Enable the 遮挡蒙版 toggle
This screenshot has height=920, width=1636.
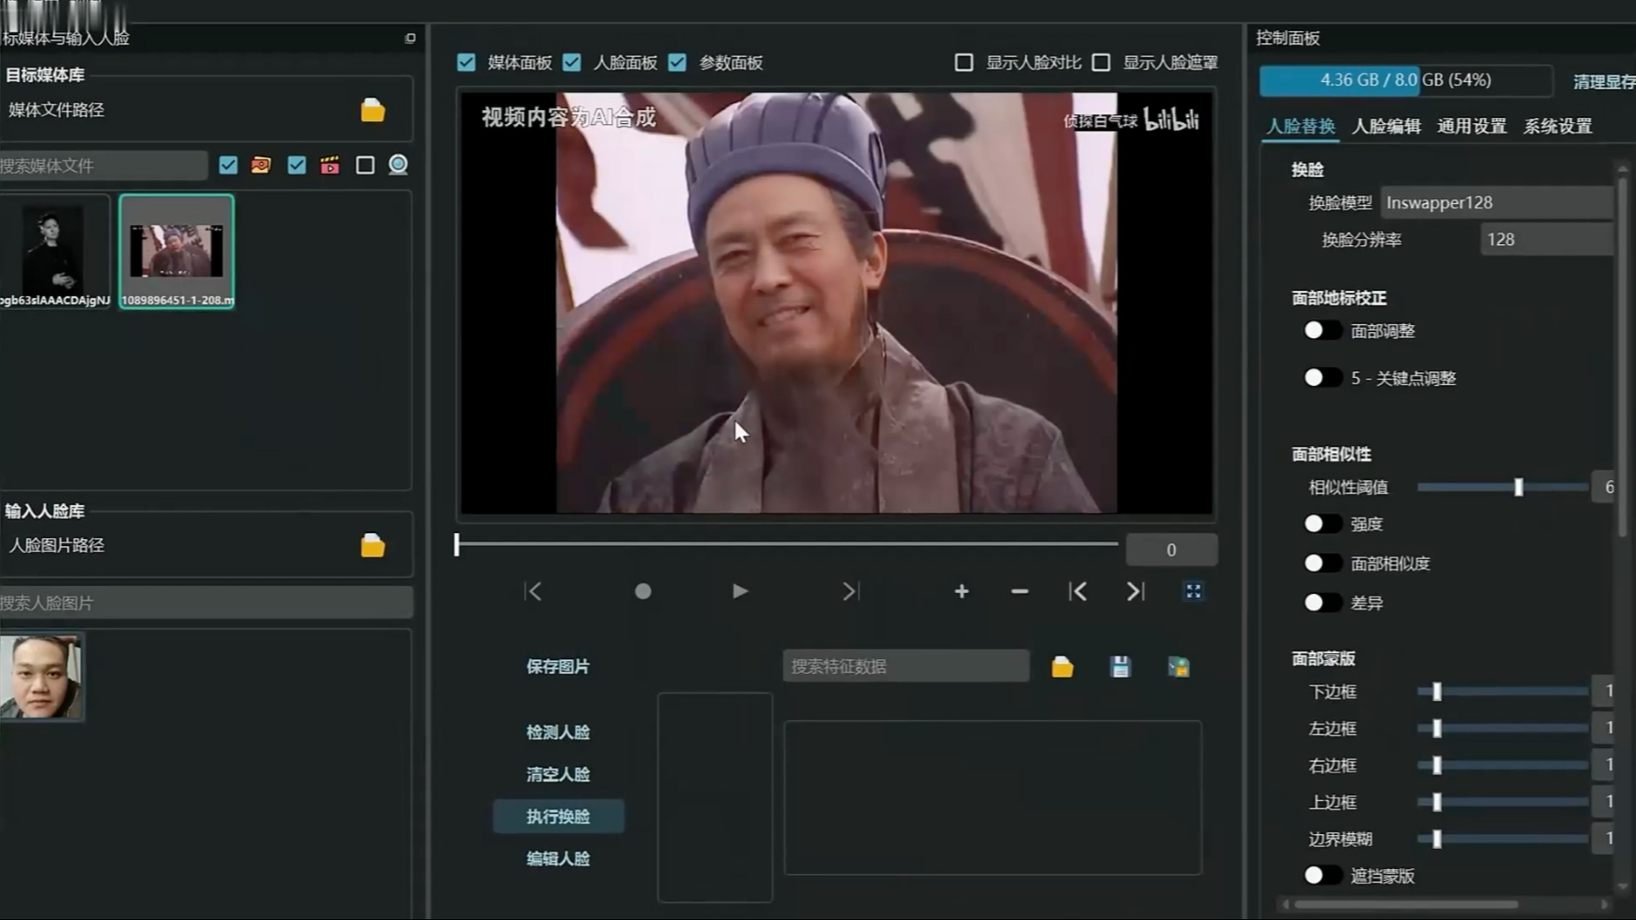click(1322, 875)
